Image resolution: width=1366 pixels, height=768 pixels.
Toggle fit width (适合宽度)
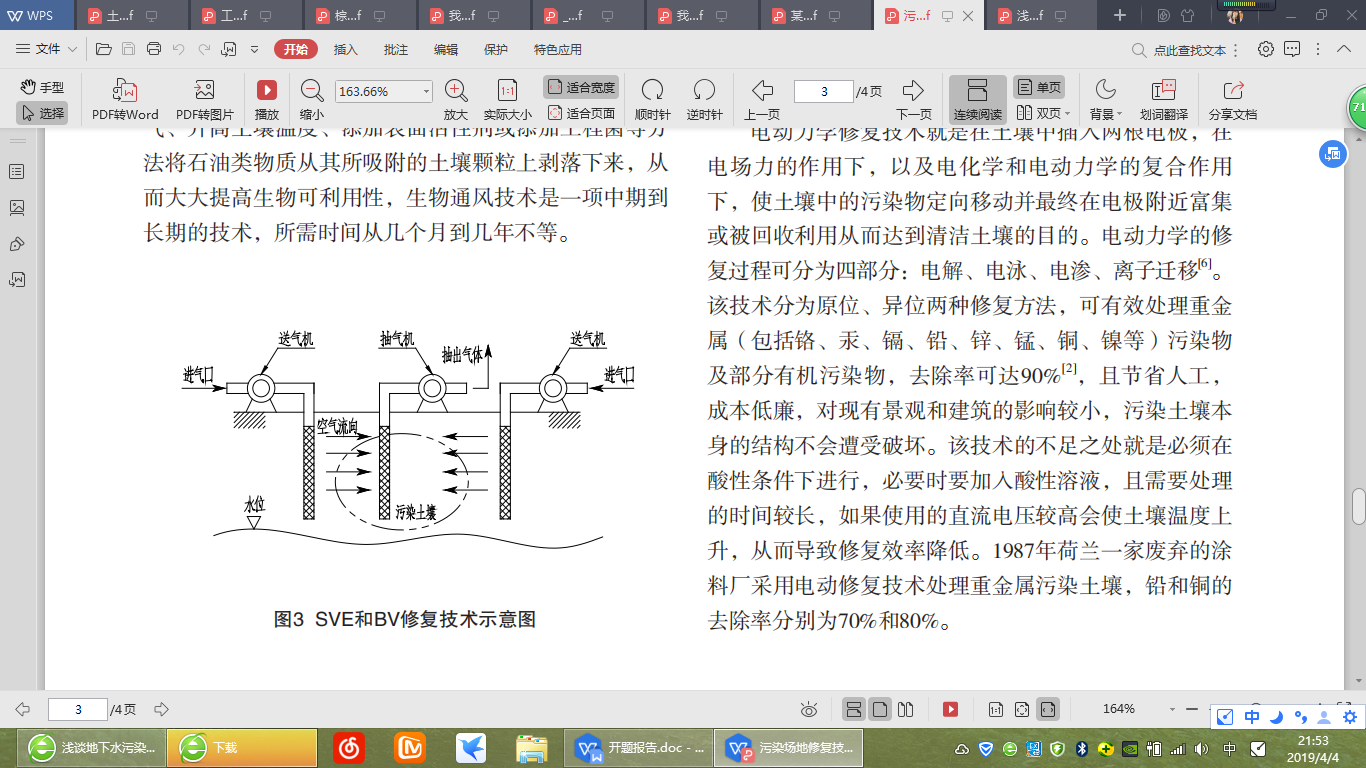point(581,87)
